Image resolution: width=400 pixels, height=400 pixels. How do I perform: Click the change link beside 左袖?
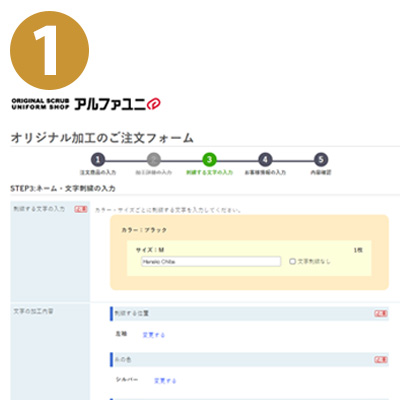point(154,335)
